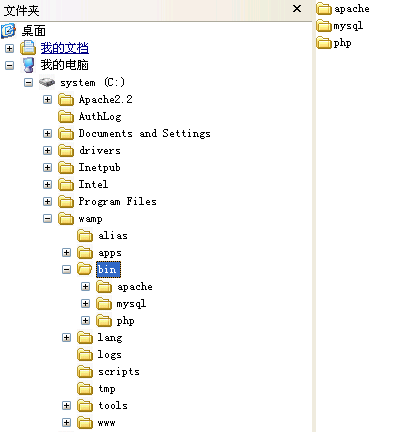Expand the www folder node

pos(66,423)
